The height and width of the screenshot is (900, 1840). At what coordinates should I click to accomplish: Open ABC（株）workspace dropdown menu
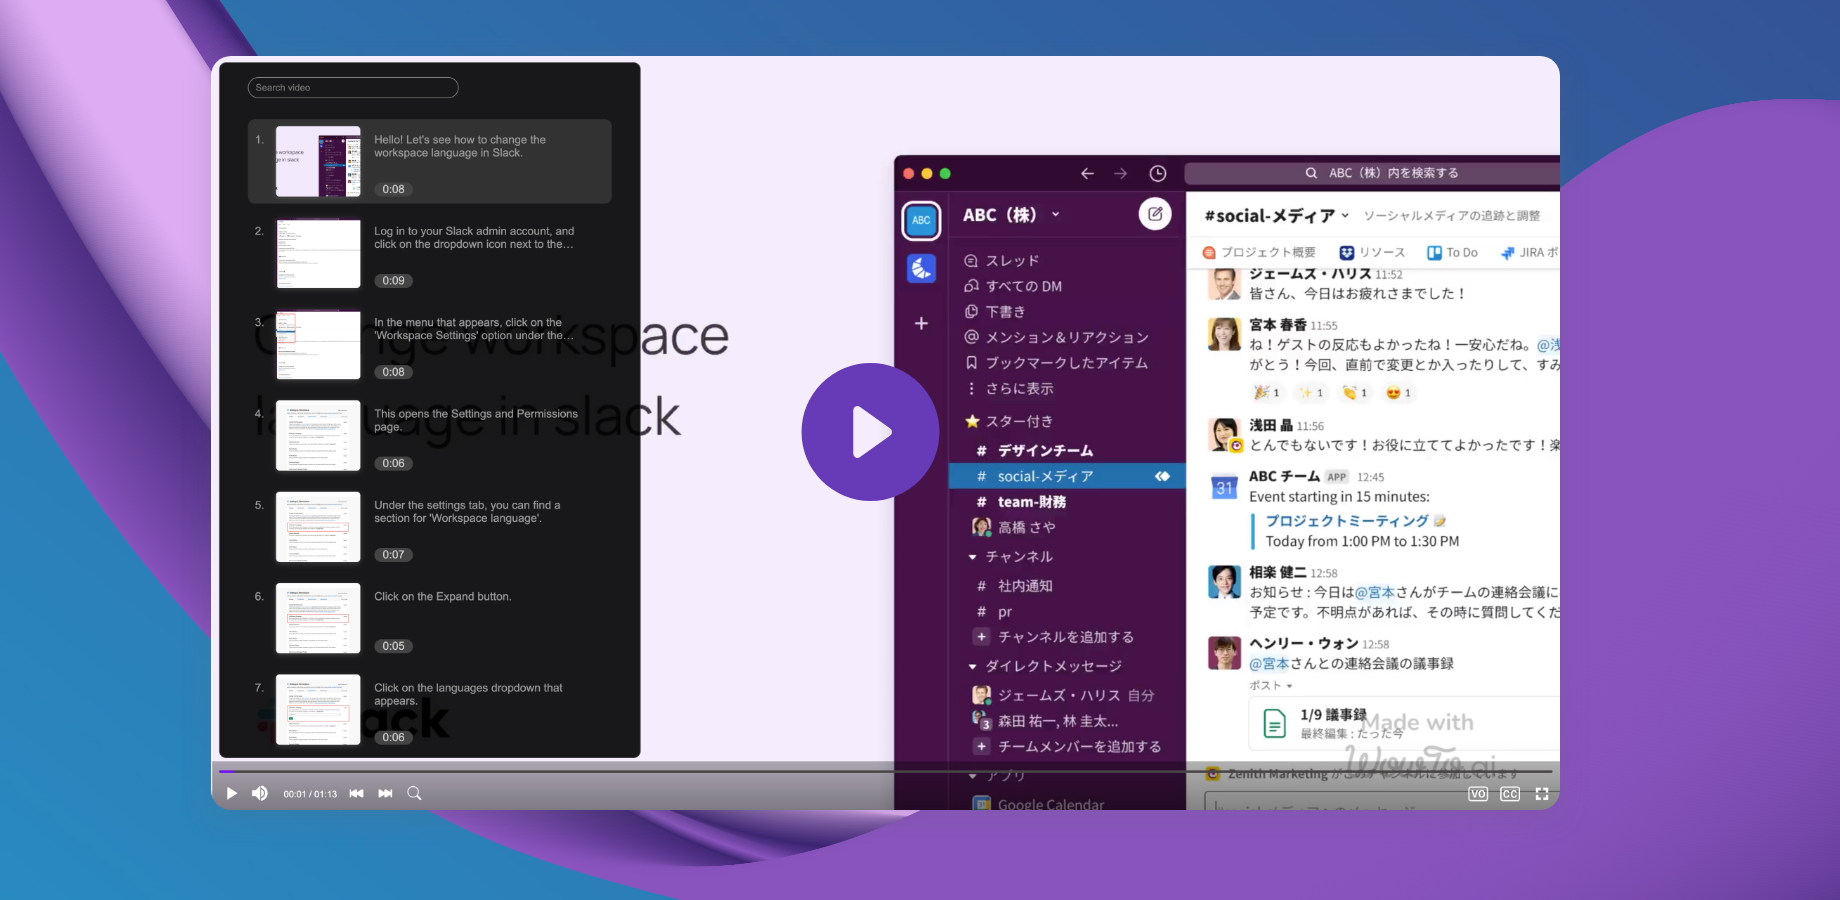tap(1012, 214)
